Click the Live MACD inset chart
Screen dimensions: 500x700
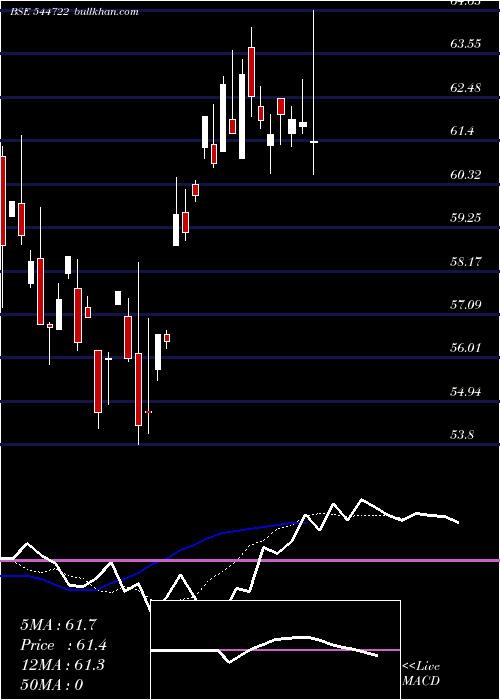point(275,650)
